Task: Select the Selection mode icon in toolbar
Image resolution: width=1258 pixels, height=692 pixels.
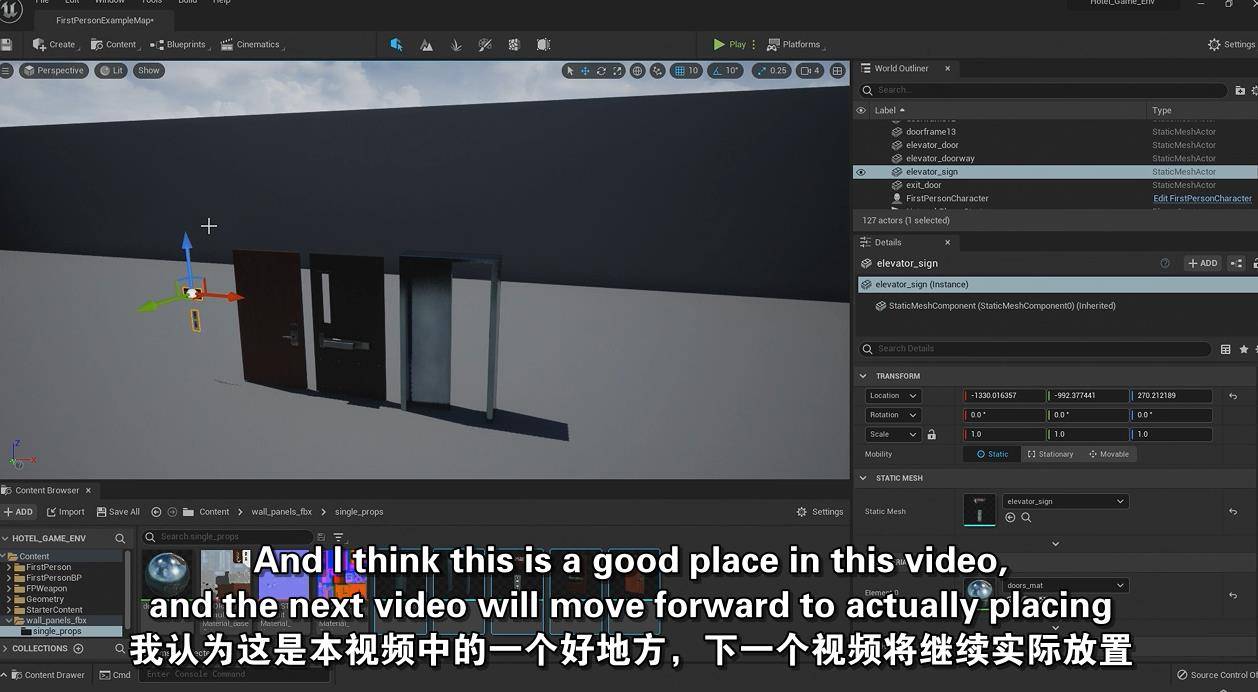Action: click(x=396, y=44)
